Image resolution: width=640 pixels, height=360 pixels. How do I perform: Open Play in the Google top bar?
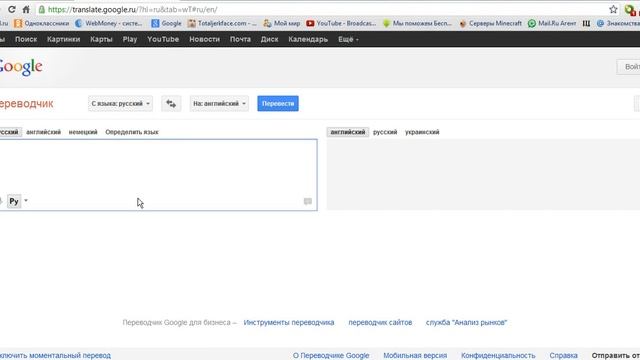130,39
